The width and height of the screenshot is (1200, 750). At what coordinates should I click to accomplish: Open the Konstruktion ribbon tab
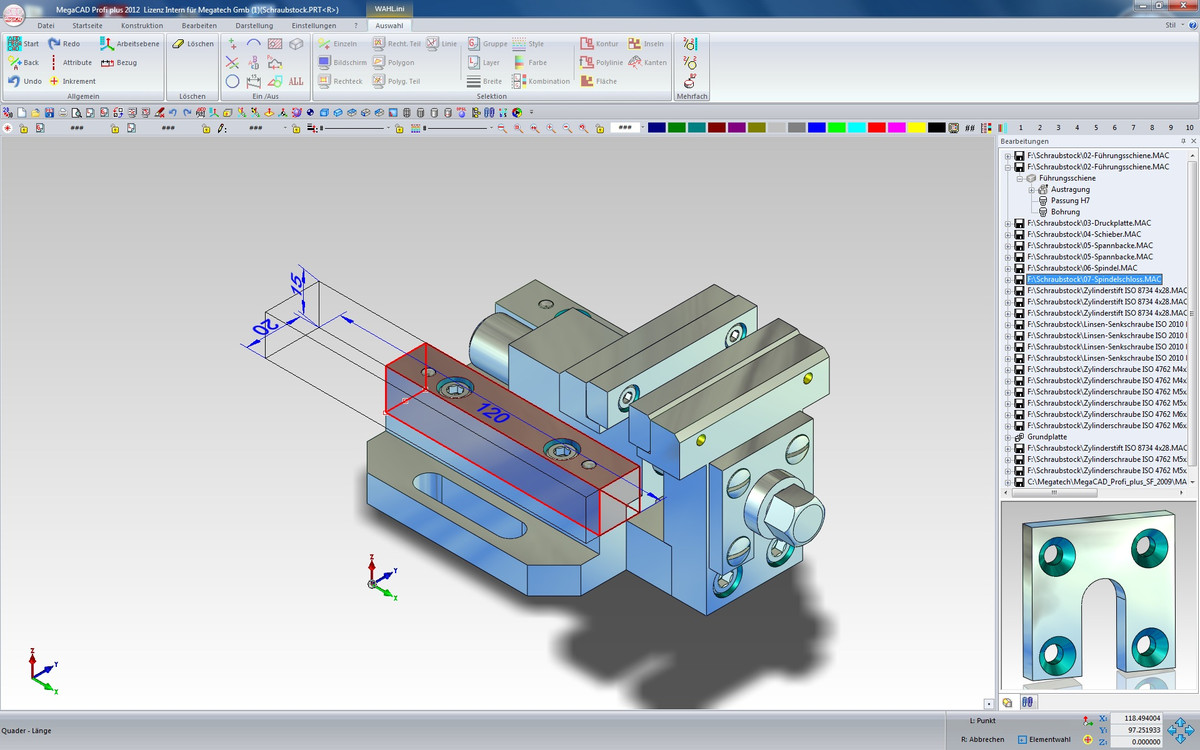point(142,25)
